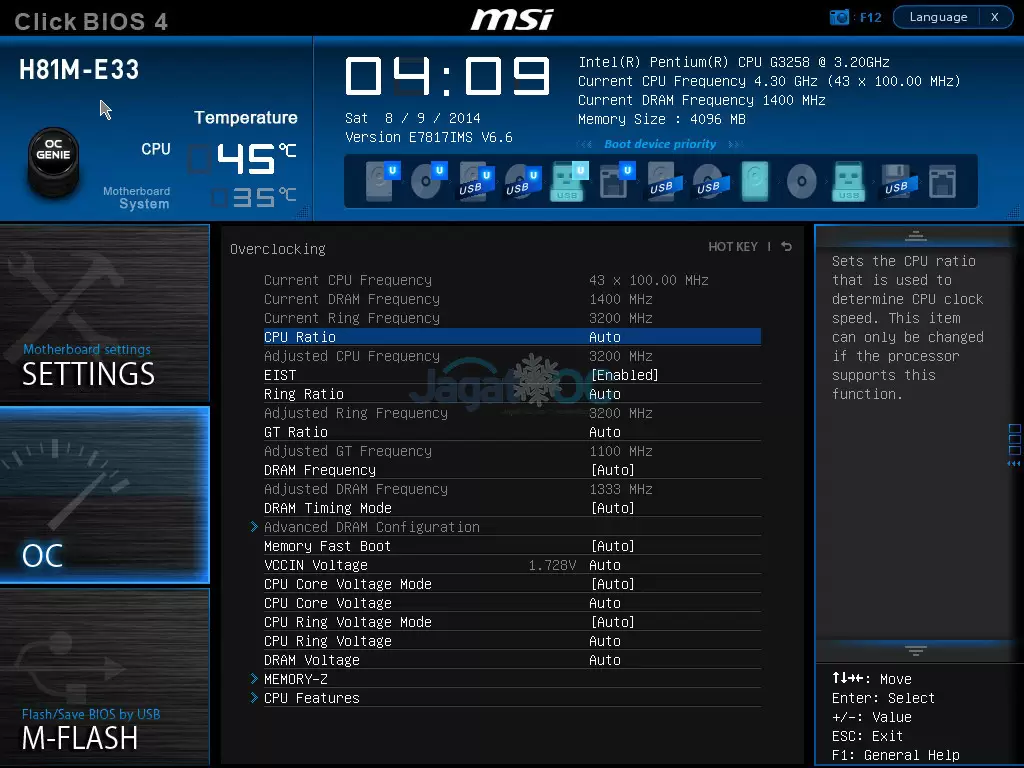The image size is (1024, 768).
Task: Select first UEFI hard disk boot device
Action: tap(380, 182)
